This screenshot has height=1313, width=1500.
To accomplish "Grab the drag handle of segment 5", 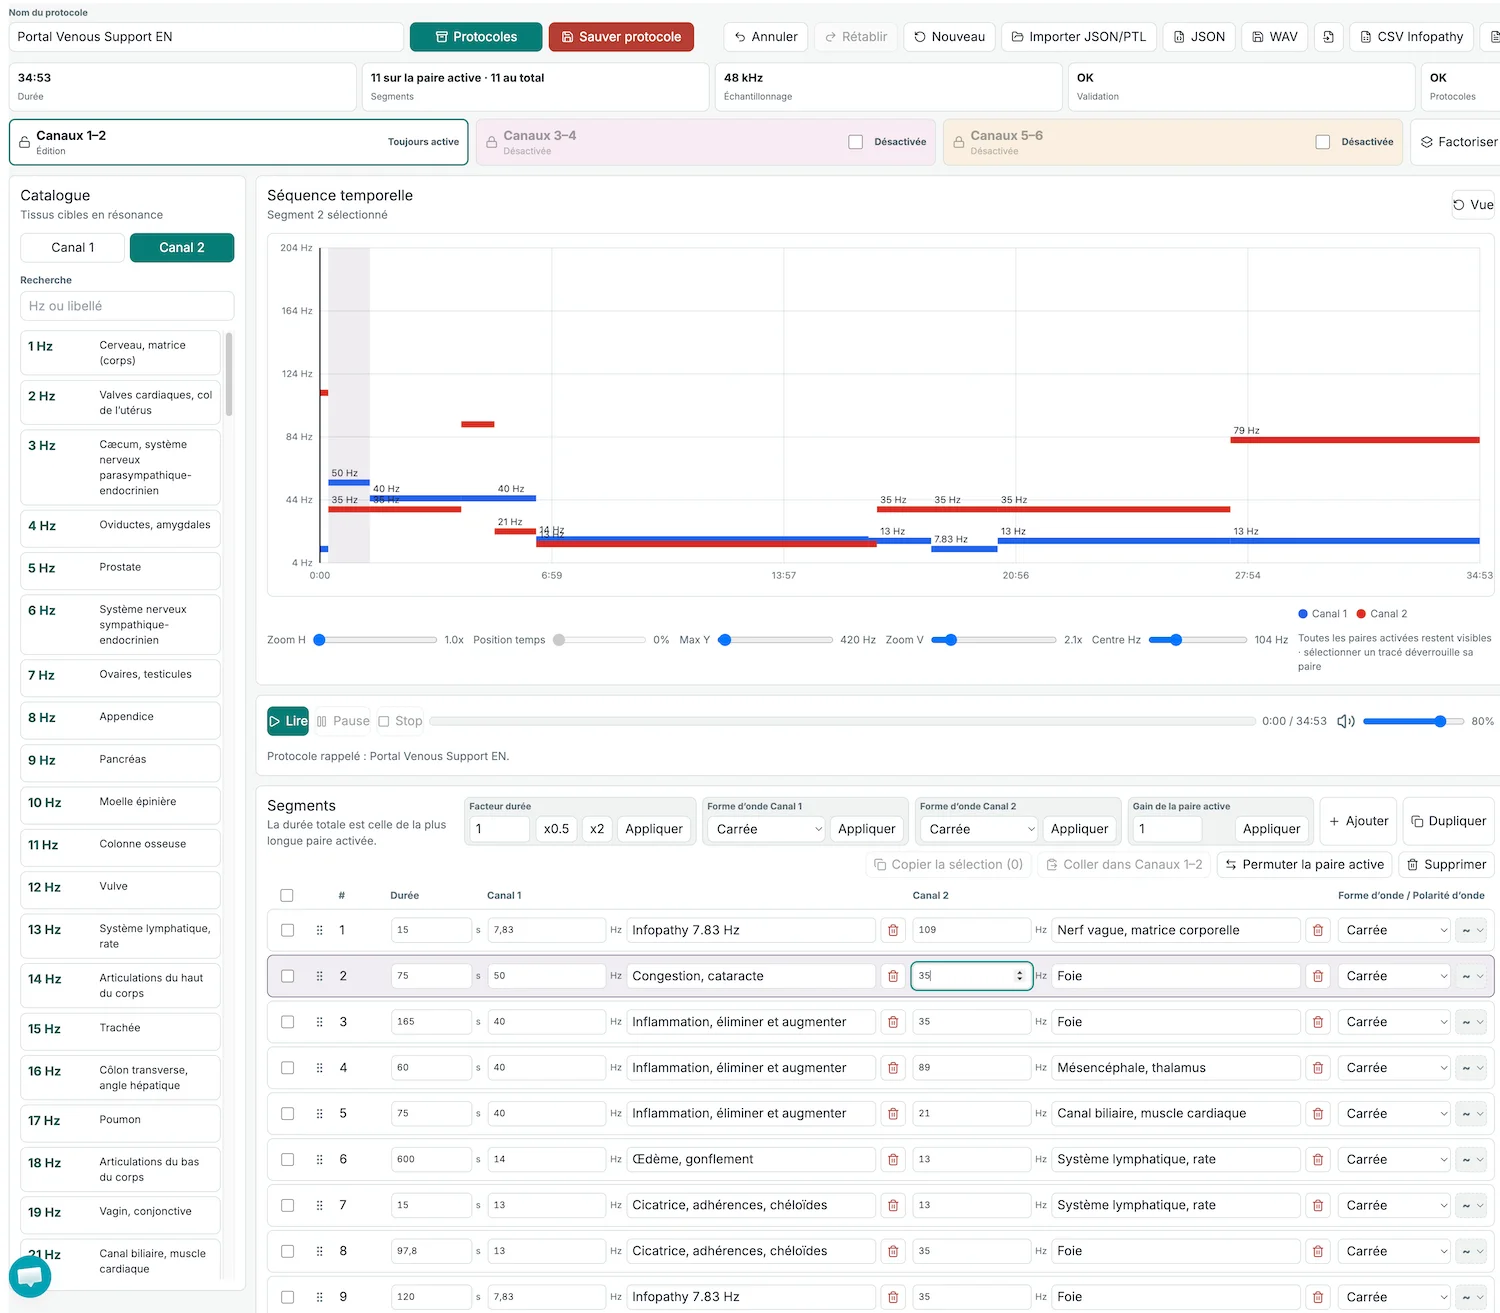I will pos(320,1113).
